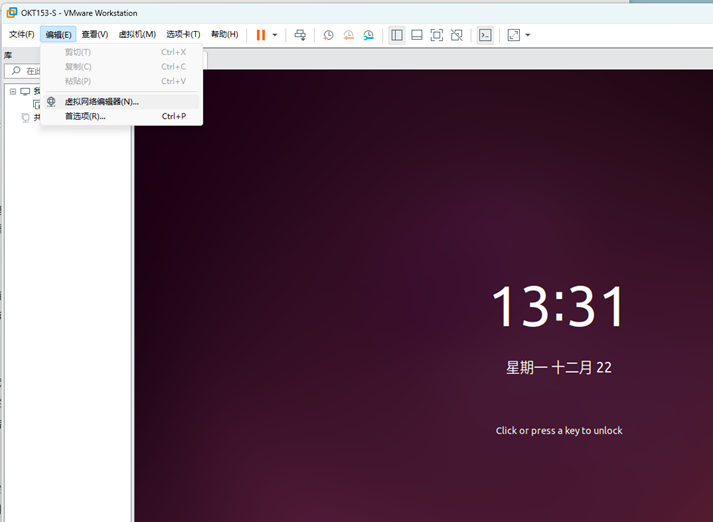
Task: Click the date text 星期一 十二月 22
Action: tap(559, 367)
